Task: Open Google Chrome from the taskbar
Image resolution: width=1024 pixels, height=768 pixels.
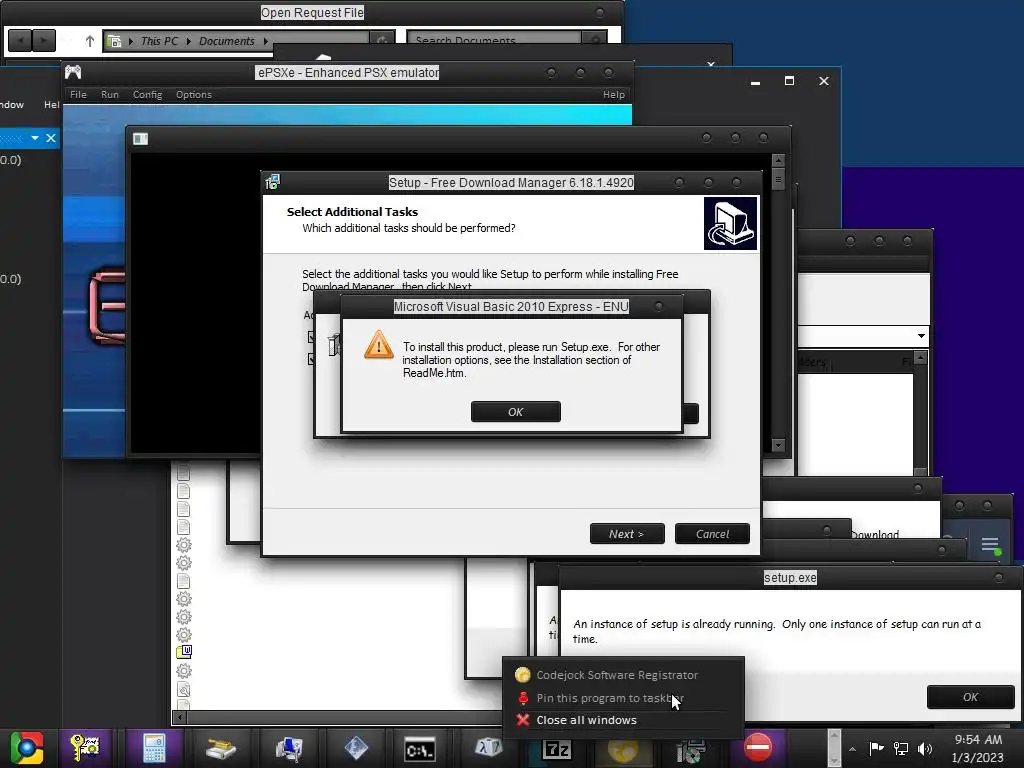Action: 26,748
